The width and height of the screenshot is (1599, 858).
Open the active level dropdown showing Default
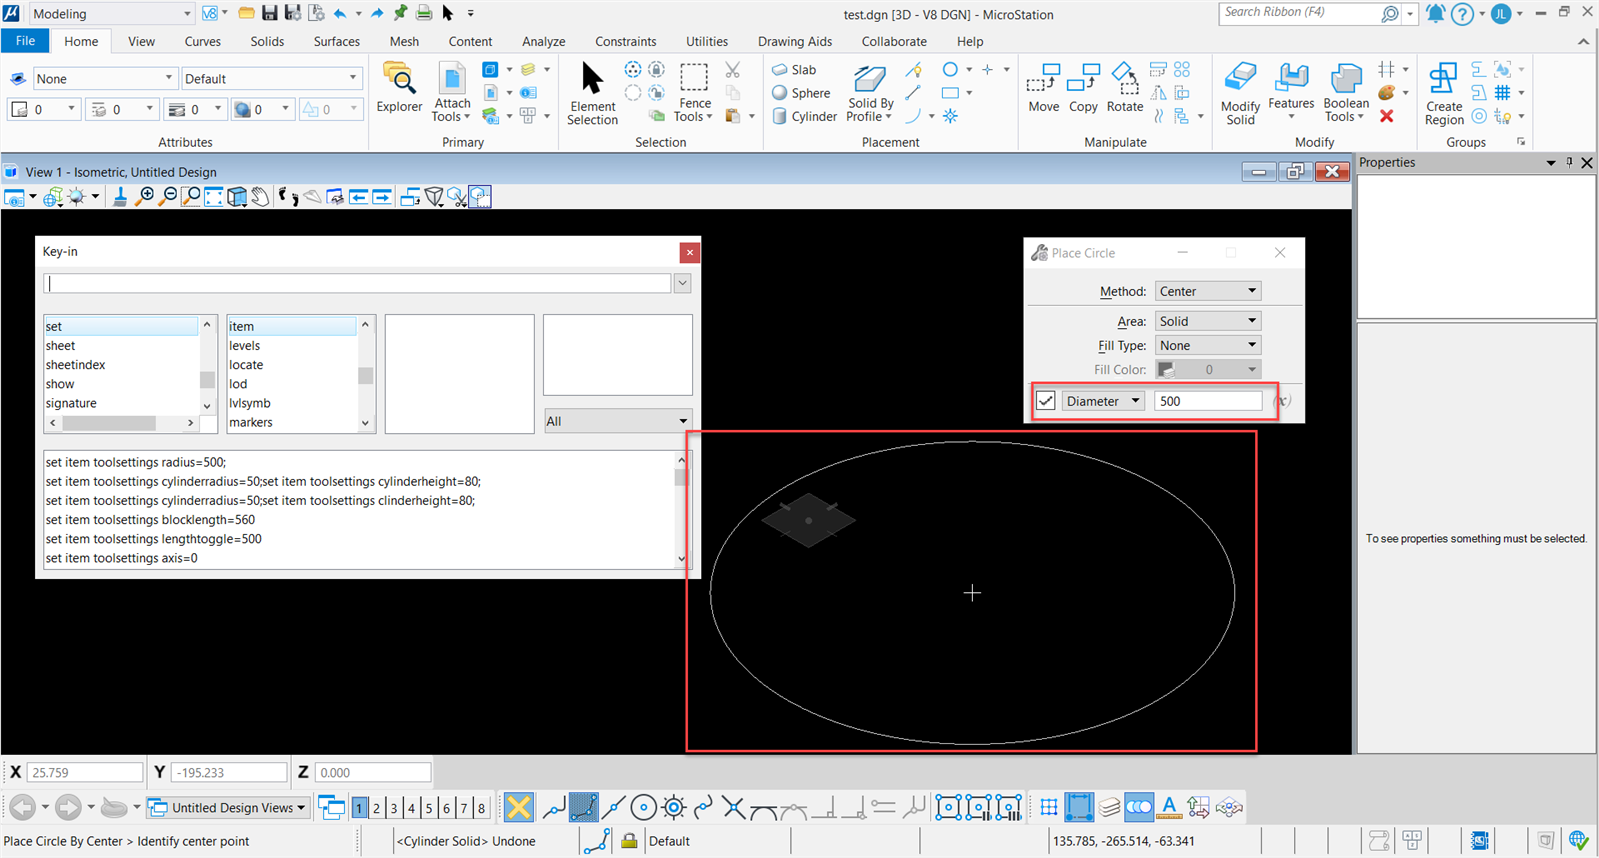271,78
